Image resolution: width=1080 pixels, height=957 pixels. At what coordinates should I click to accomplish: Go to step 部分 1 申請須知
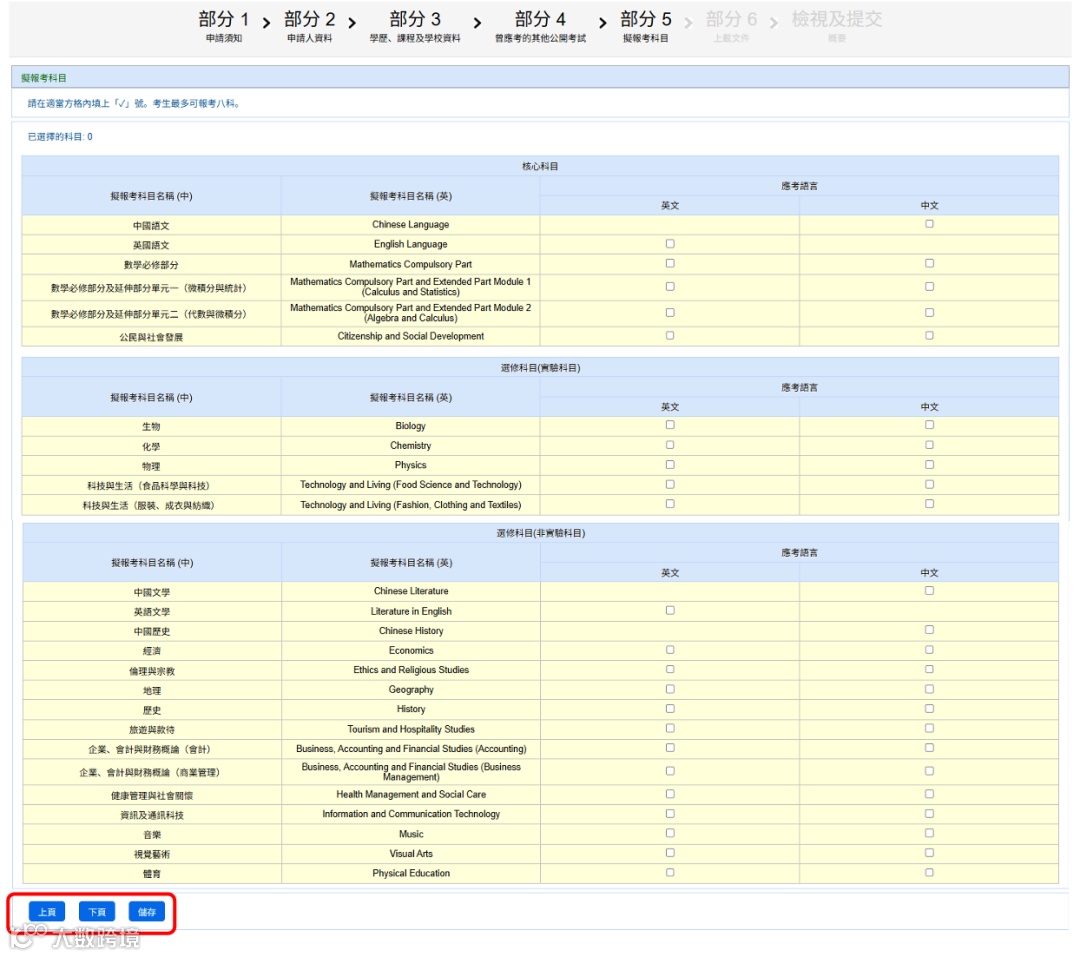224,26
